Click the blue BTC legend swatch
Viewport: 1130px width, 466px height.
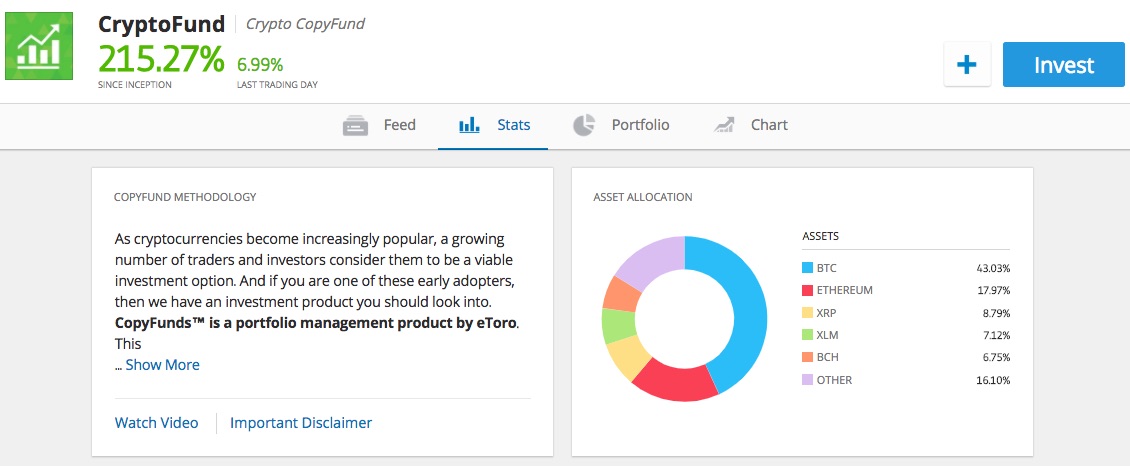click(x=808, y=268)
